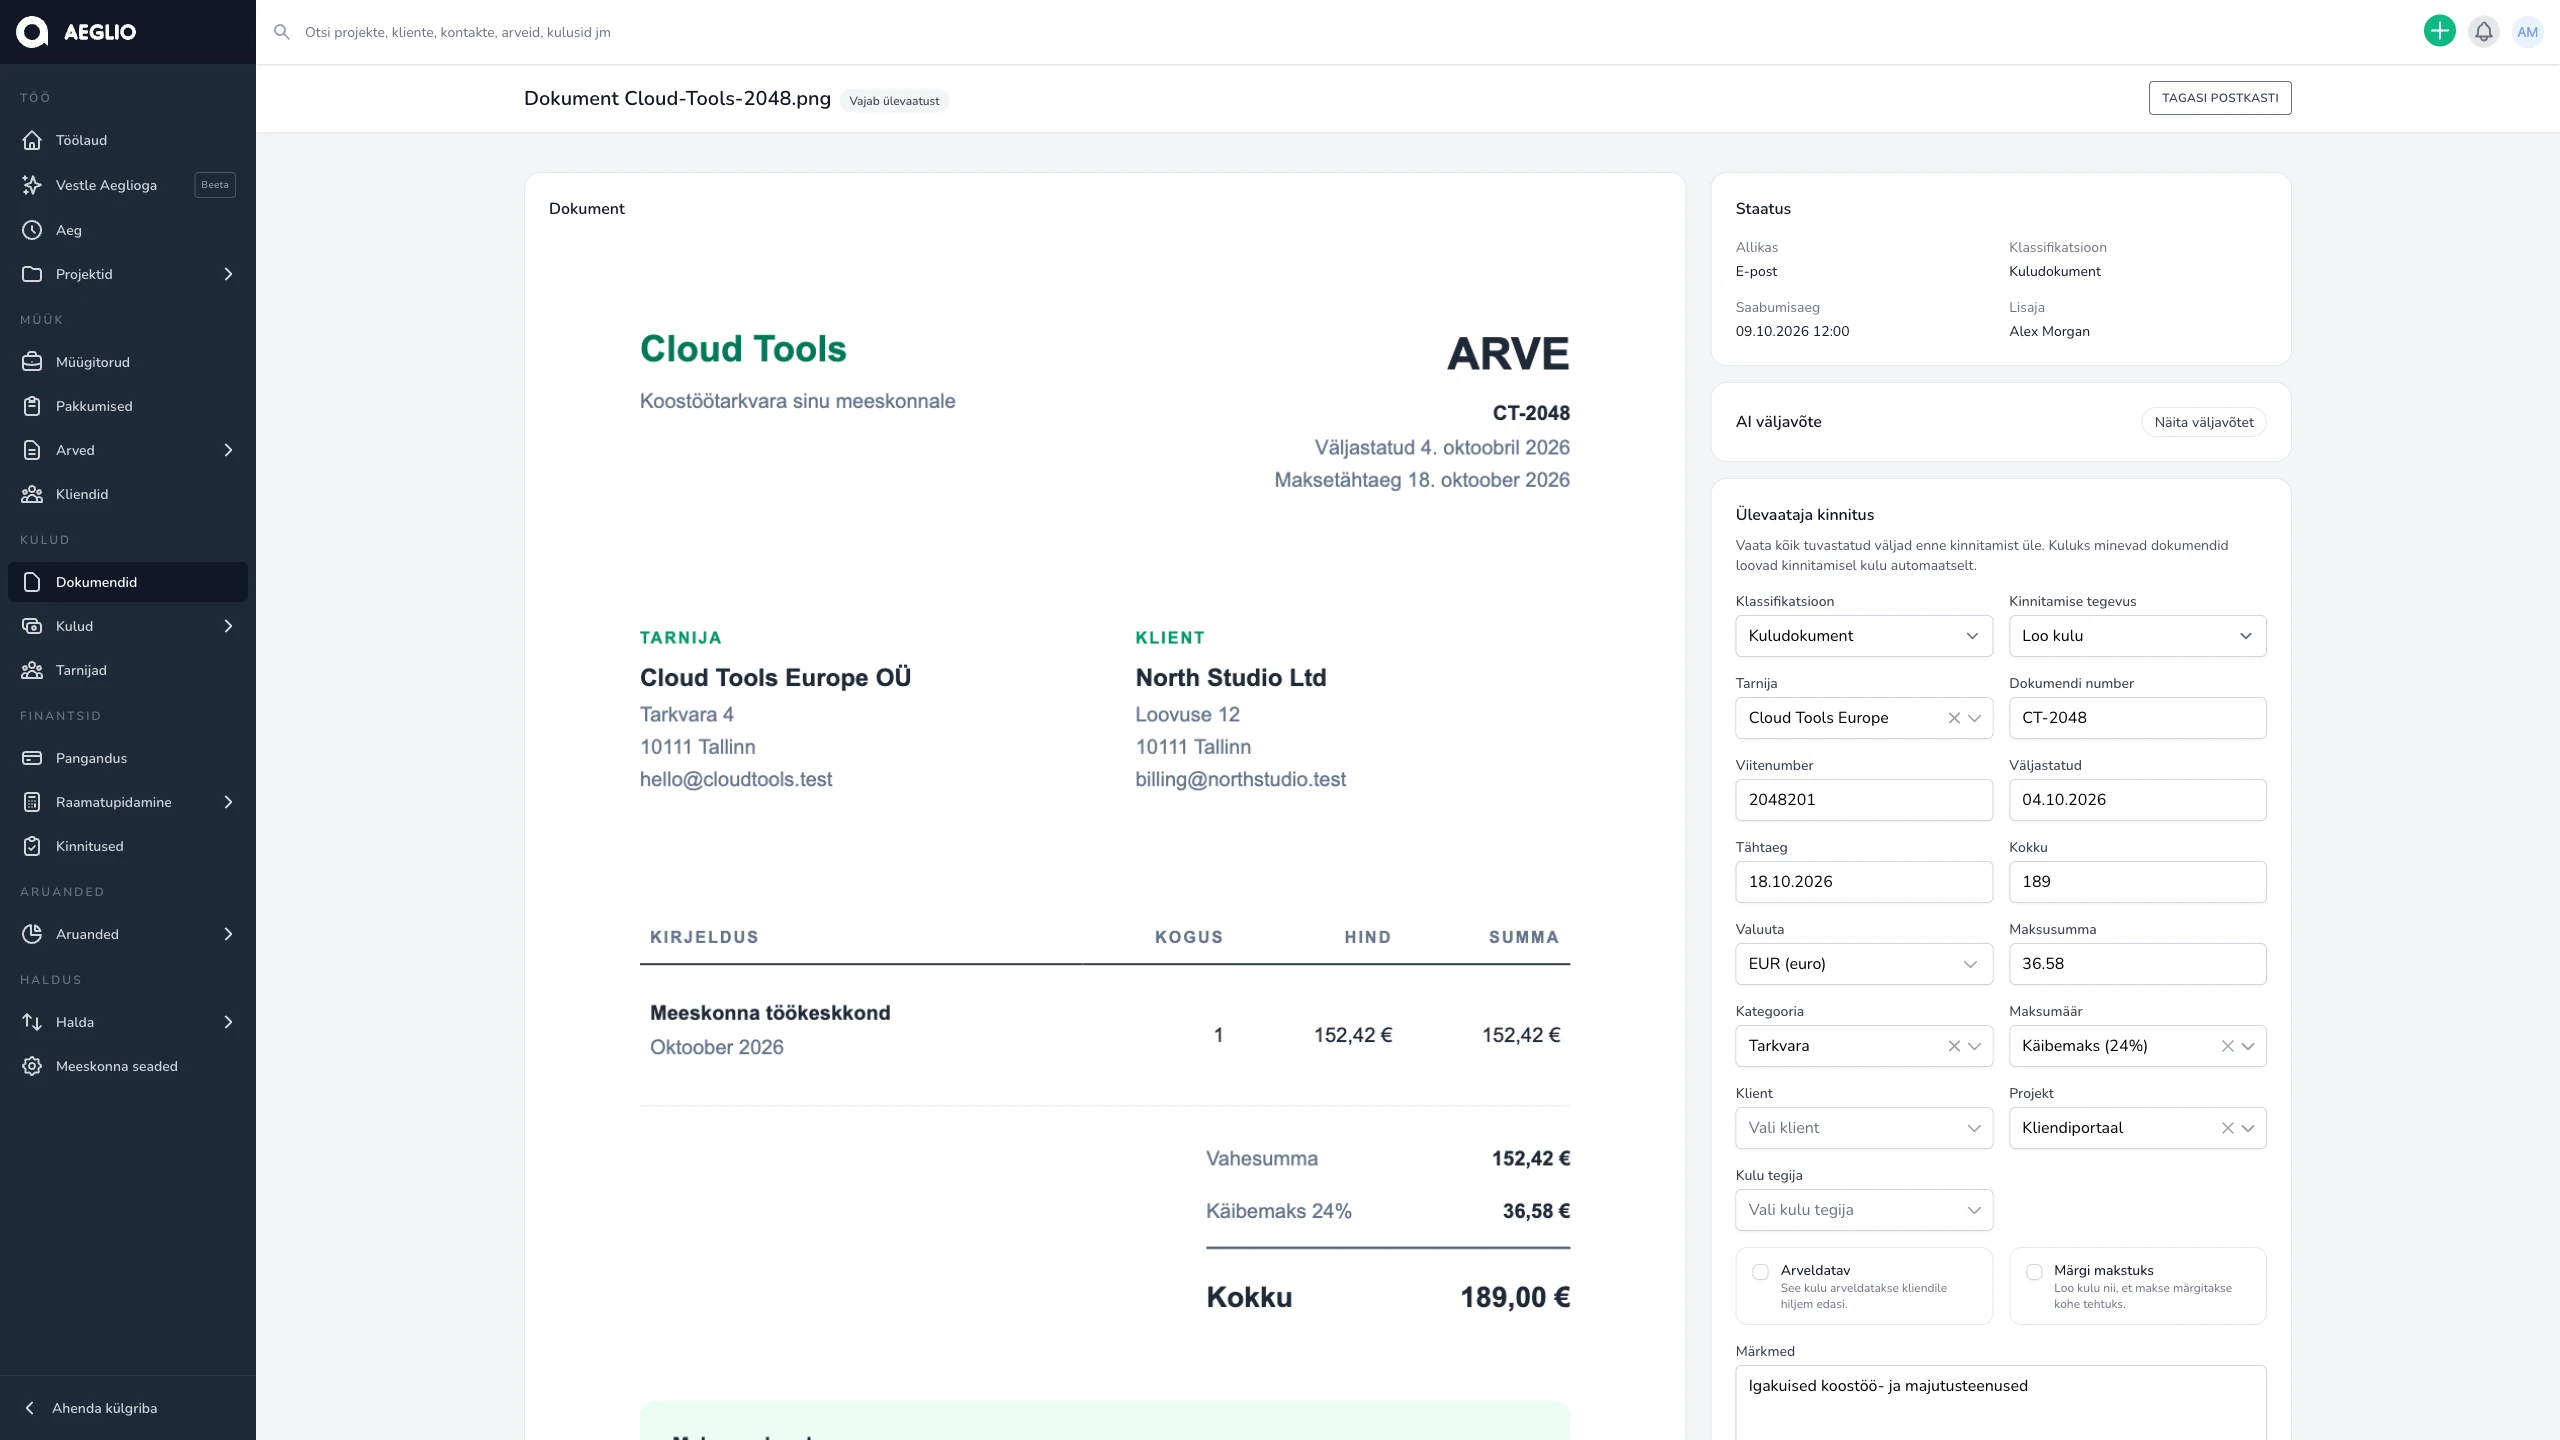This screenshot has width=2560, height=1440.
Task: Click the TAGASI POSTKASTI button
Action: [2220, 98]
